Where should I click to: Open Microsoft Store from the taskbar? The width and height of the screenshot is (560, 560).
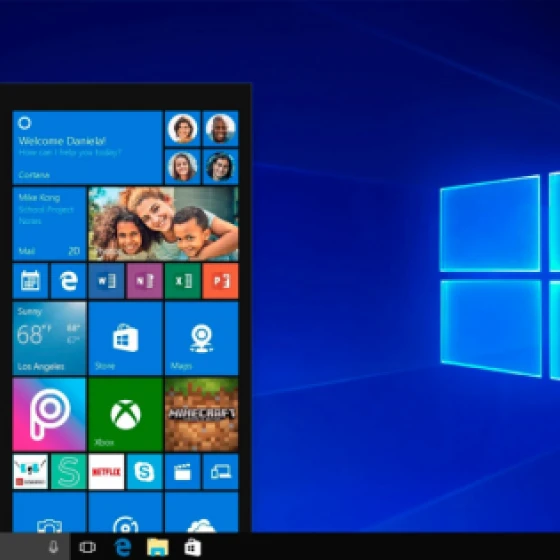(192, 547)
